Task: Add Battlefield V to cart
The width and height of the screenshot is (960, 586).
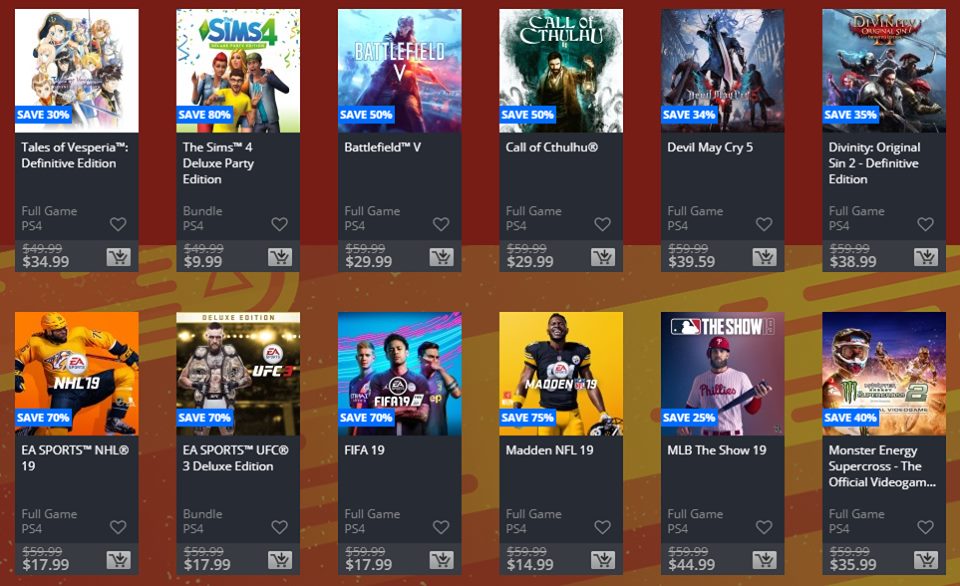Action: pos(441,257)
